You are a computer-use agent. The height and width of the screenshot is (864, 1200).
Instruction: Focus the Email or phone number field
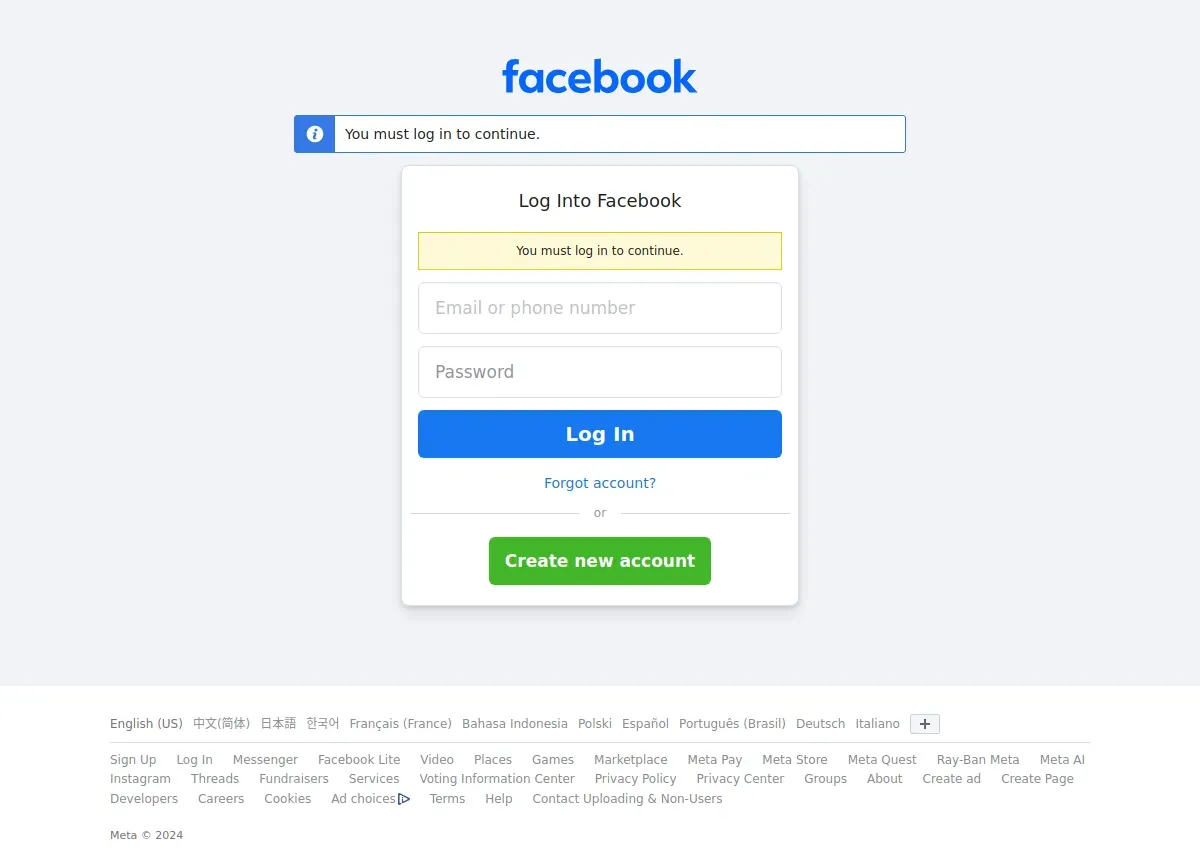pyautogui.click(x=600, y=308)
